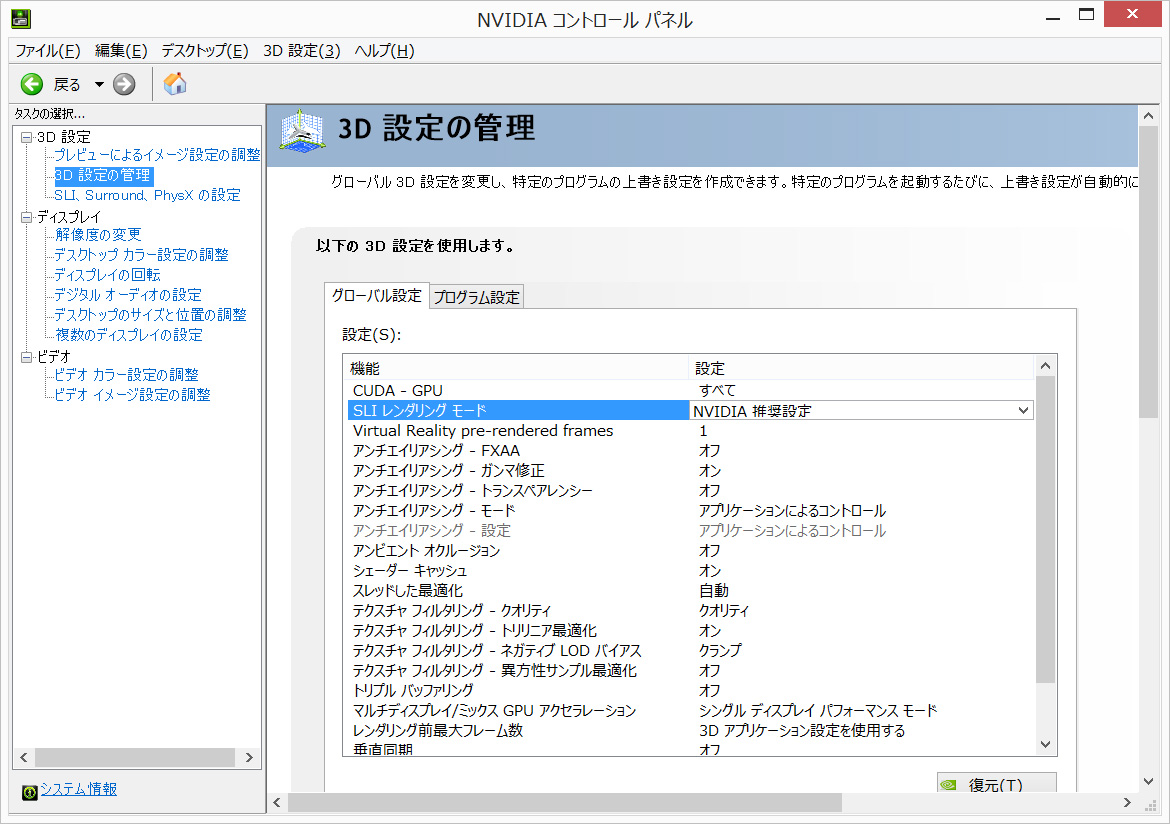Select the 垂直同期 setting row
This screenshot has width=1170, height=824.
pos(383,750)
